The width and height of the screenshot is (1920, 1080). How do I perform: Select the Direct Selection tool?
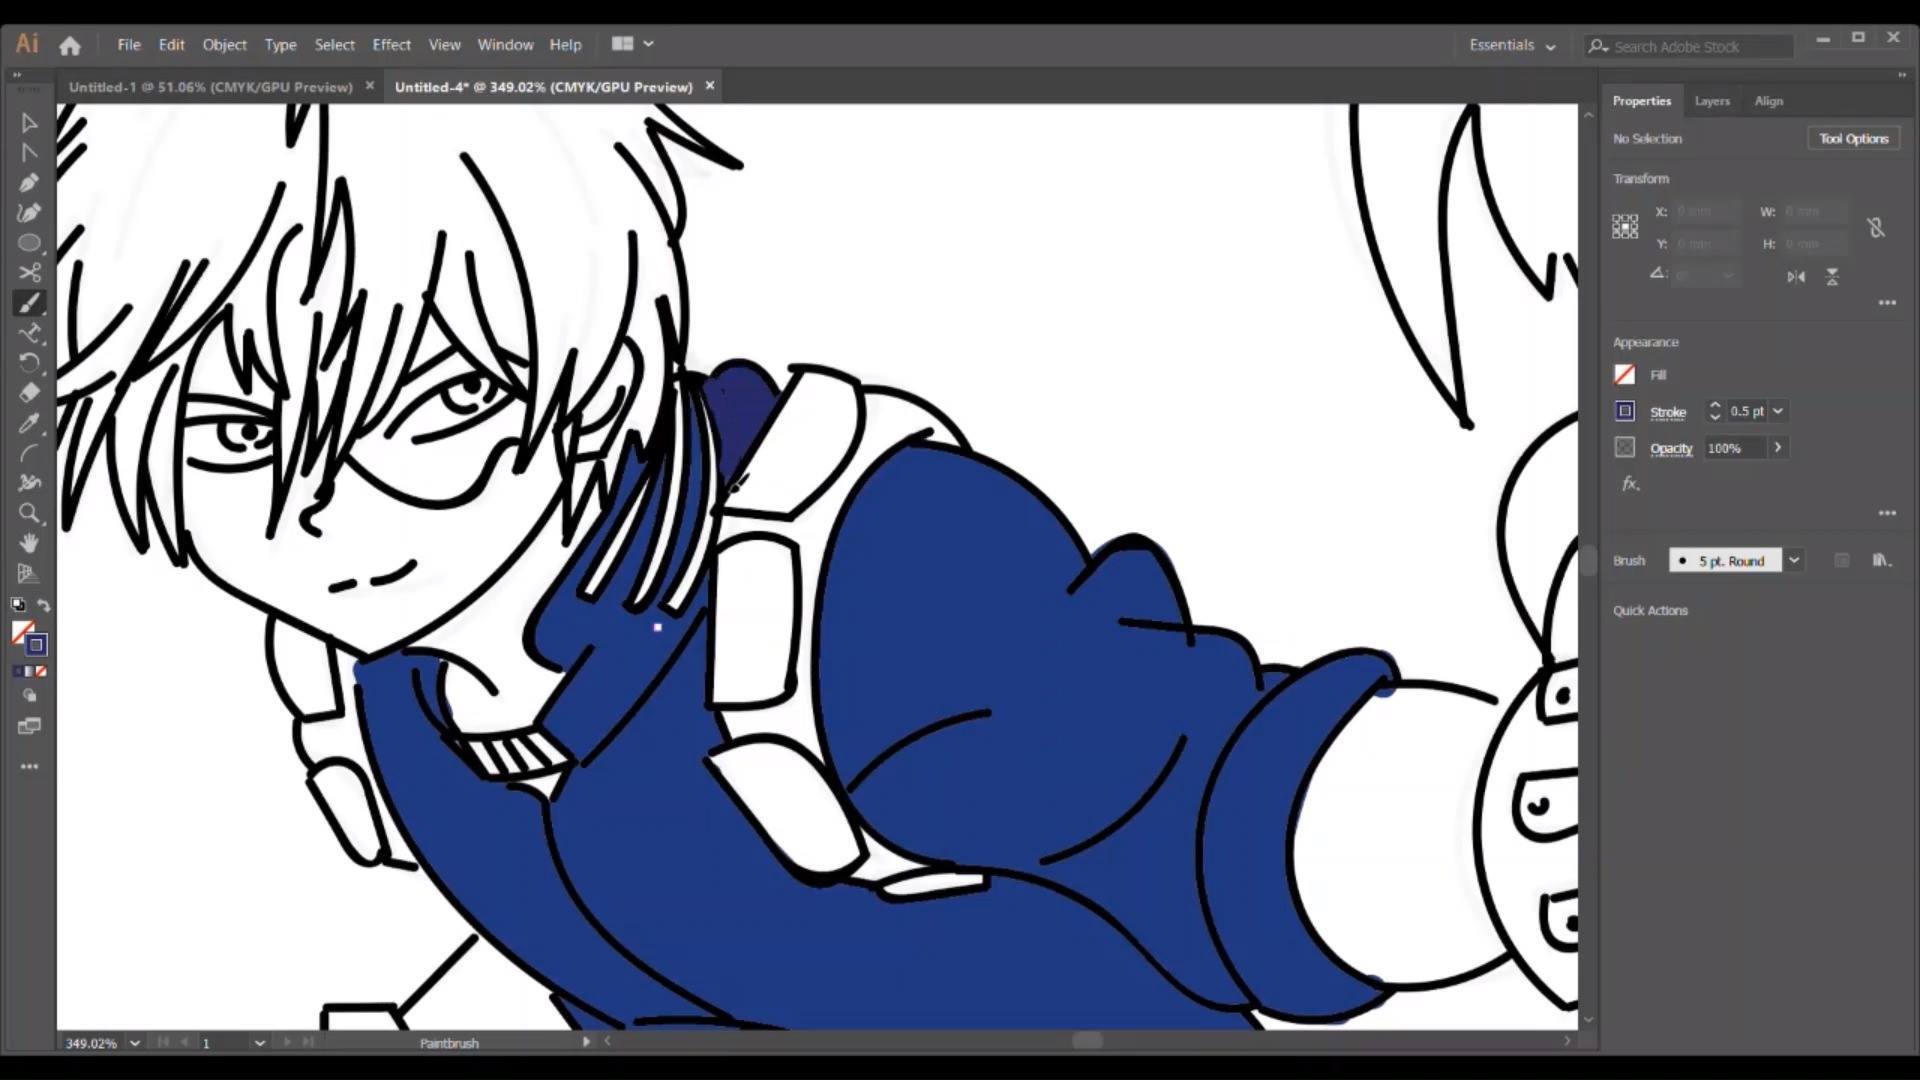[29, 153]
